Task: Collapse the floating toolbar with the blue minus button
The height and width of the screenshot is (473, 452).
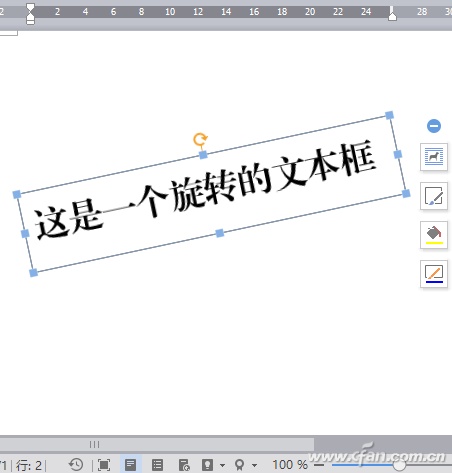Action: pyautogui.click(x=434, y=126)
